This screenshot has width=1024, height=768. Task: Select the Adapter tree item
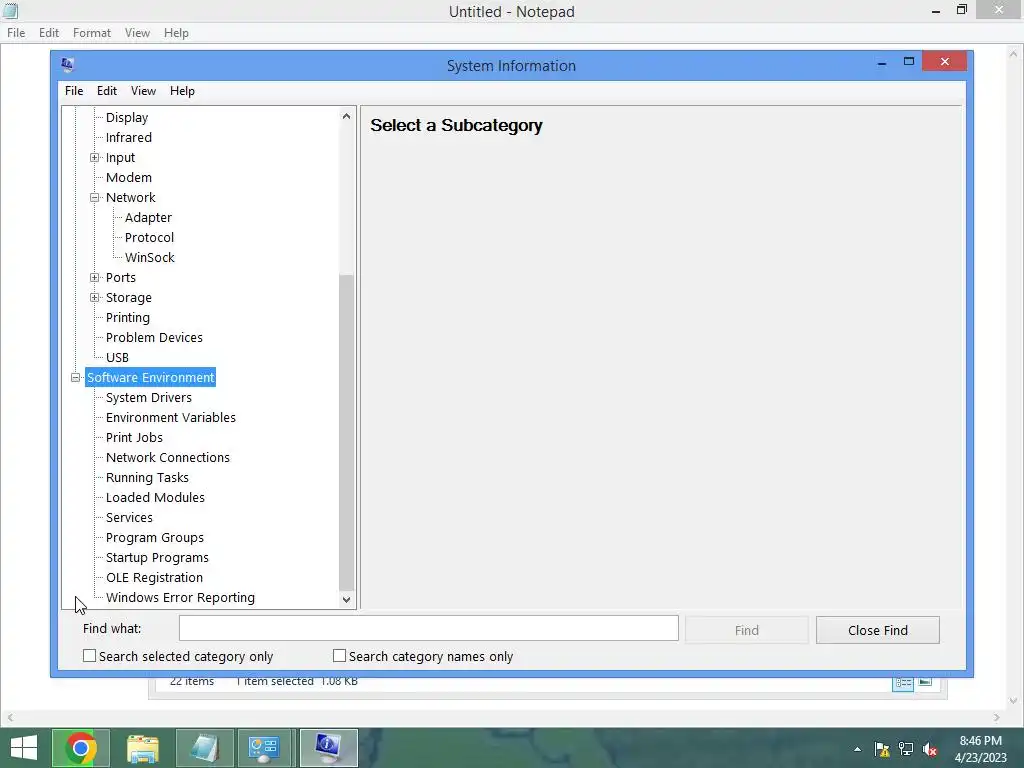[148, 217]
